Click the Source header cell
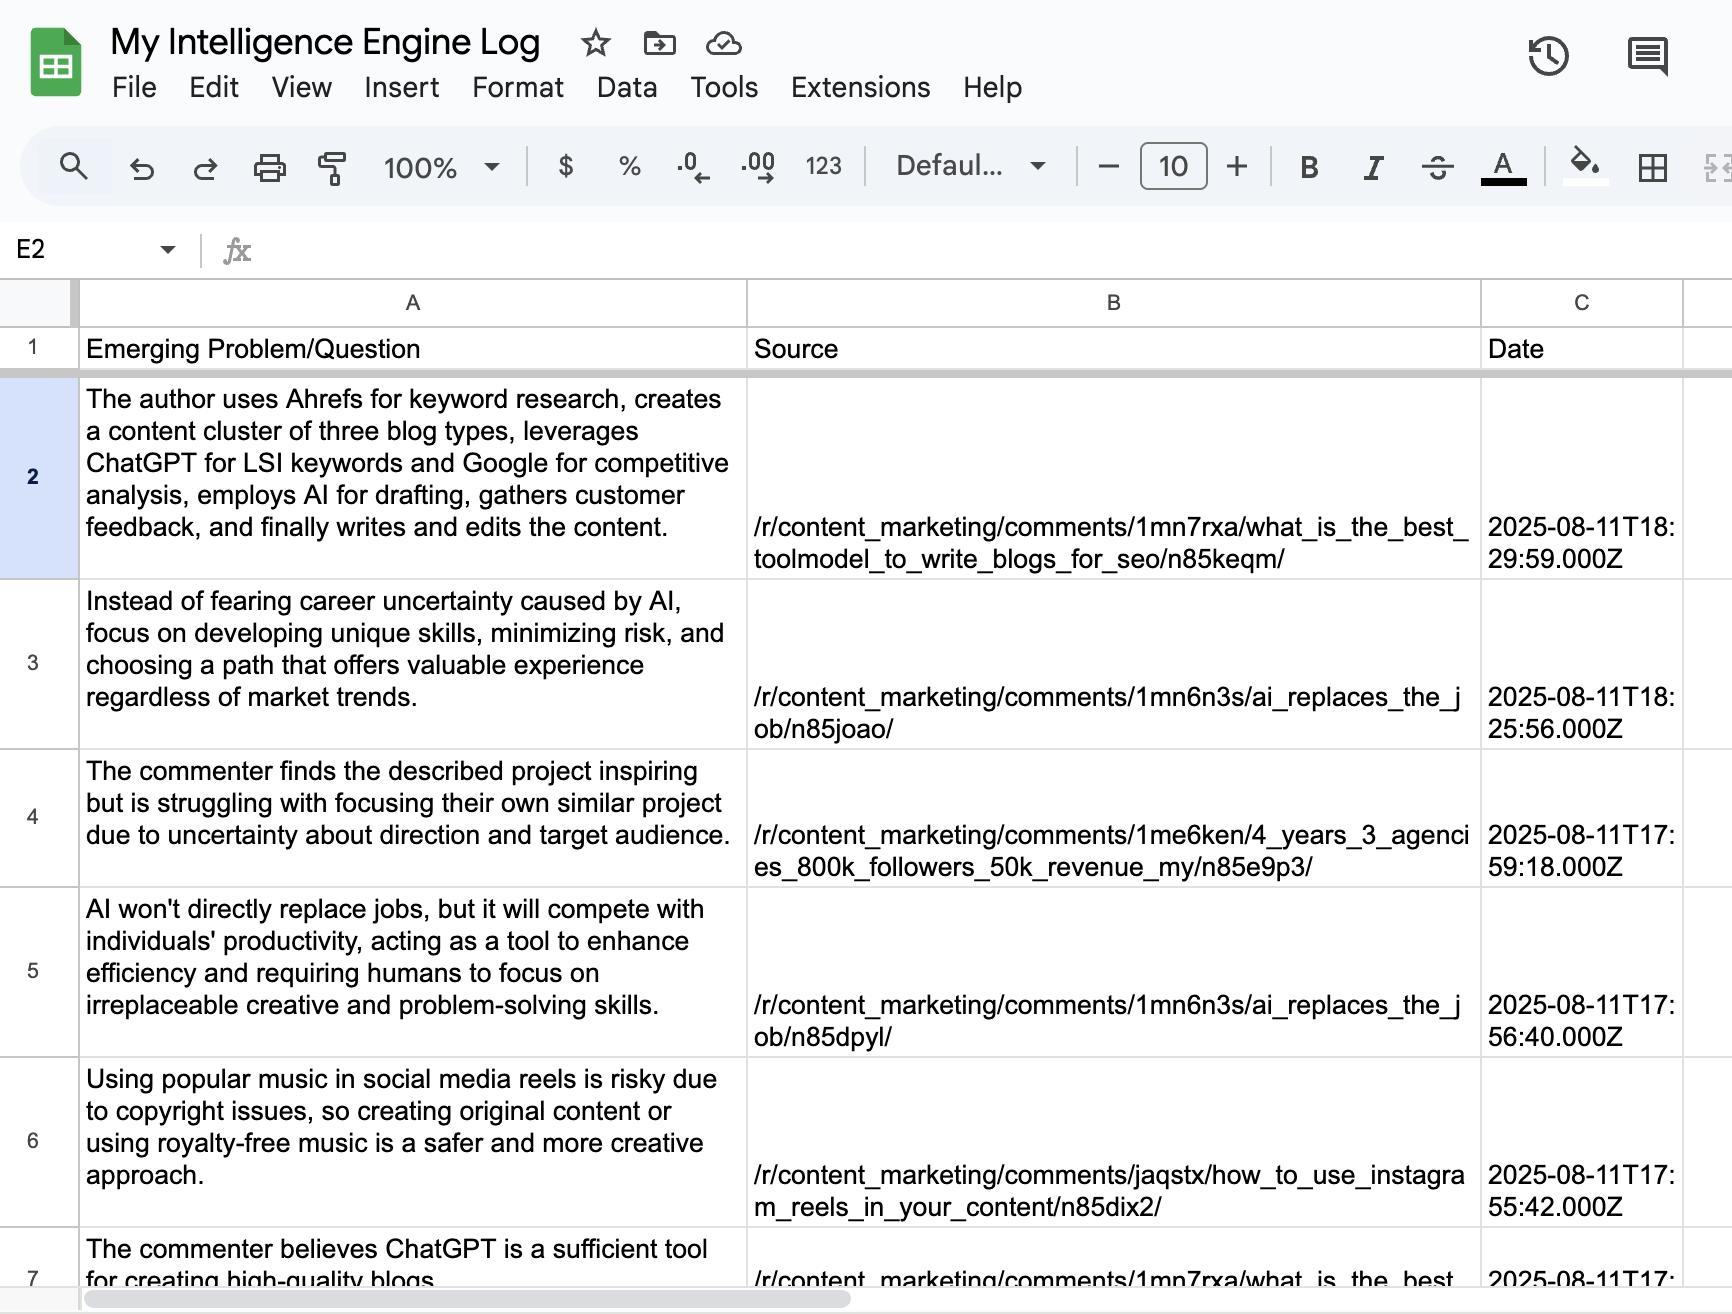 (1113, 348)
